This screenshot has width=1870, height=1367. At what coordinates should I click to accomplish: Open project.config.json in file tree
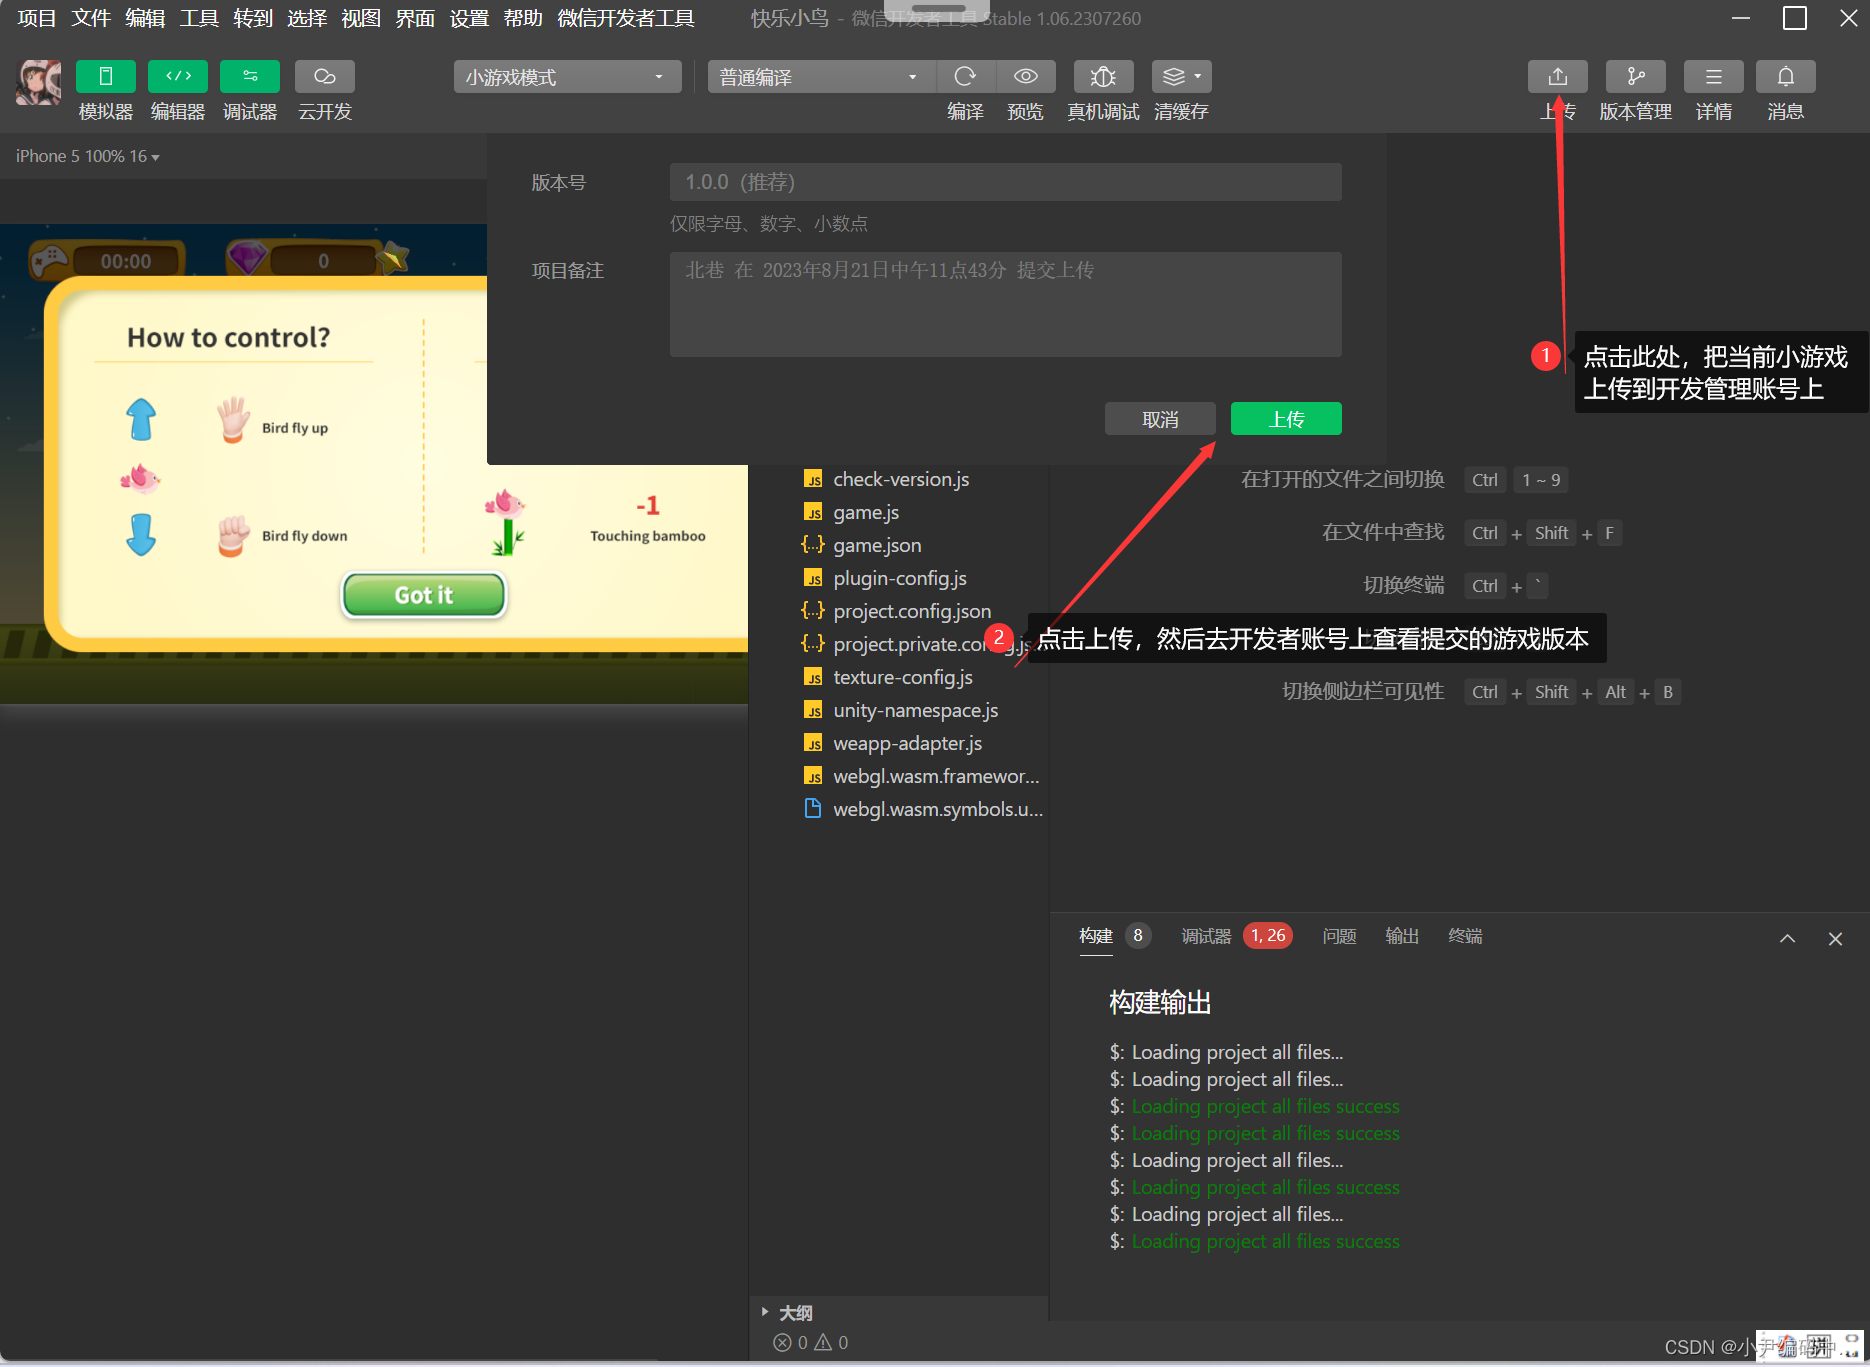tap(911, 611)
